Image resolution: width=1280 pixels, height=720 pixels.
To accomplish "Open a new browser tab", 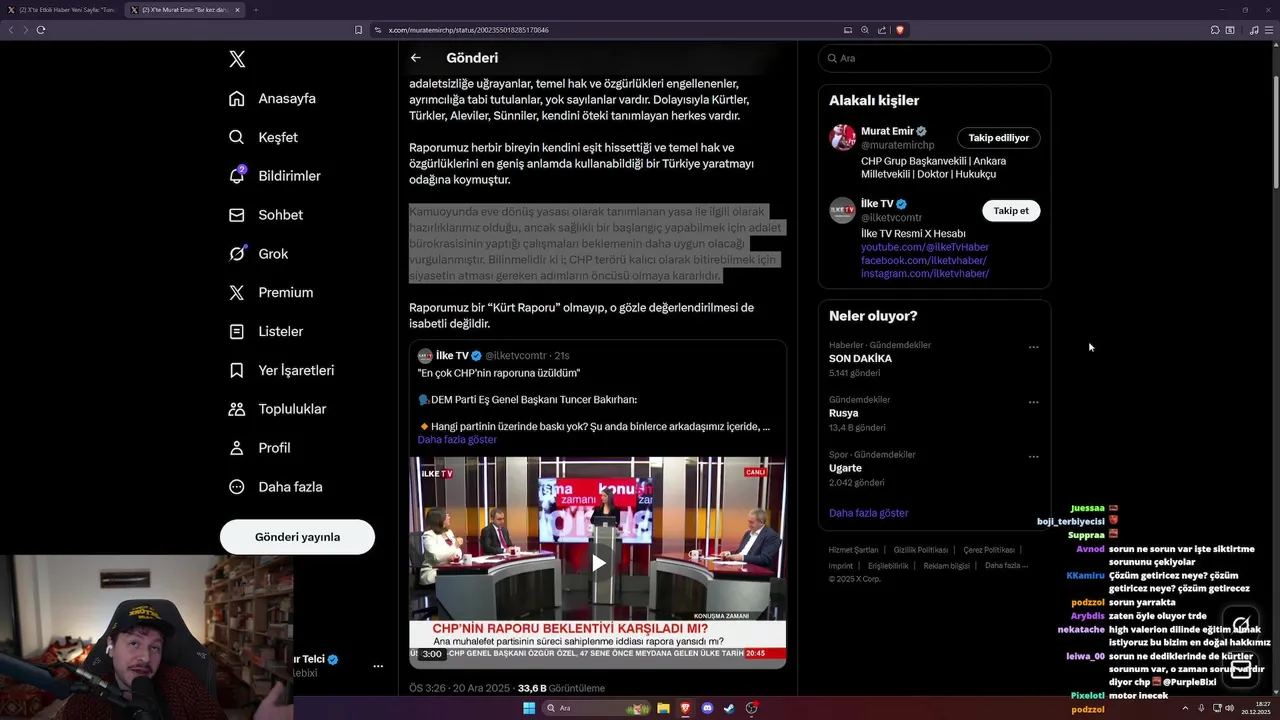I will pos(255,10).
